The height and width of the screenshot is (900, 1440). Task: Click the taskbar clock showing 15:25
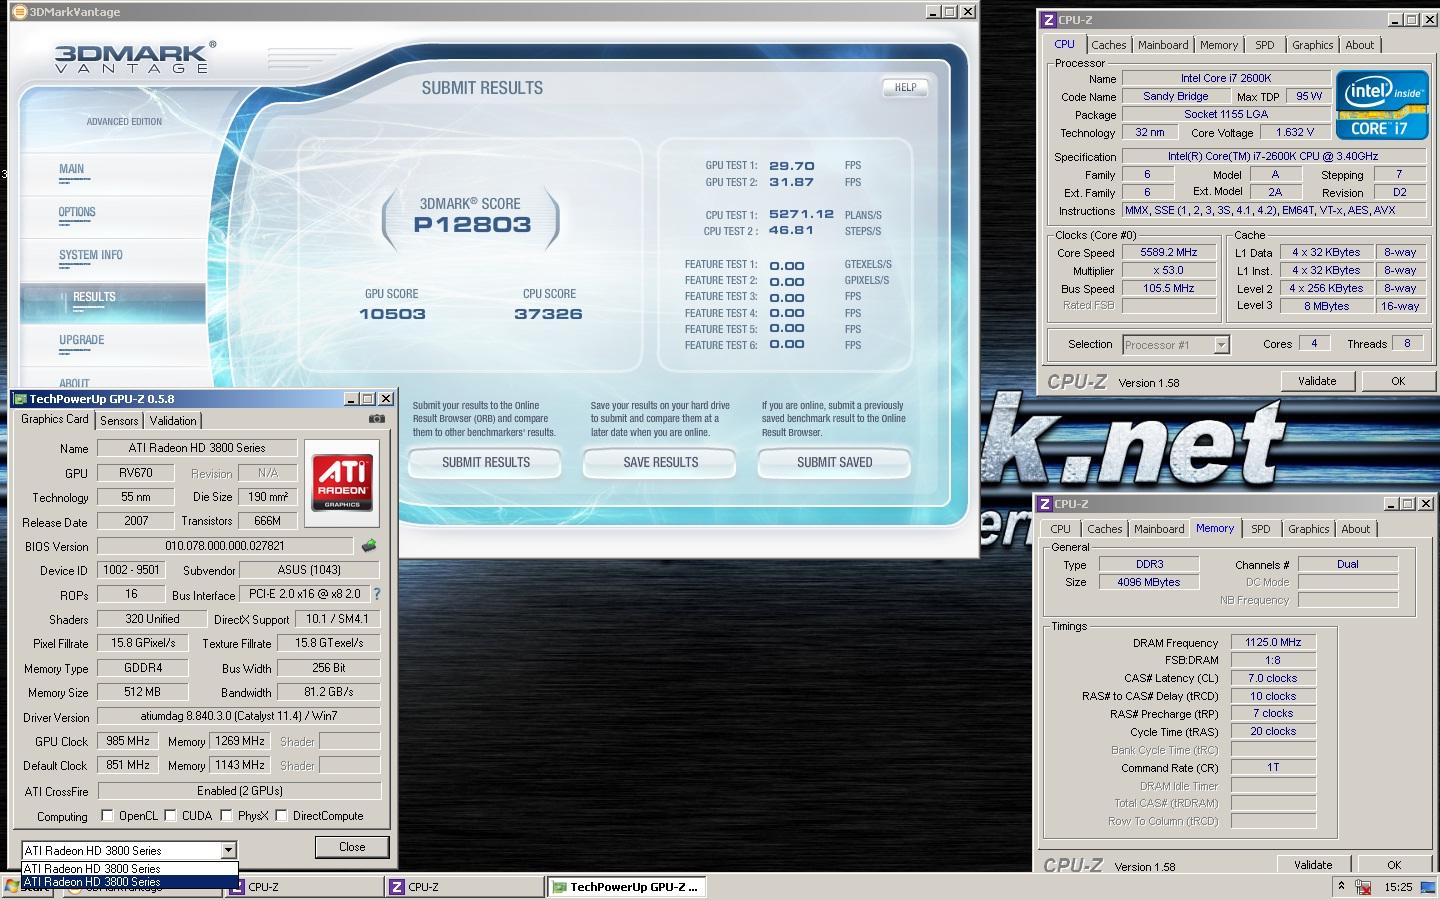1398,887
